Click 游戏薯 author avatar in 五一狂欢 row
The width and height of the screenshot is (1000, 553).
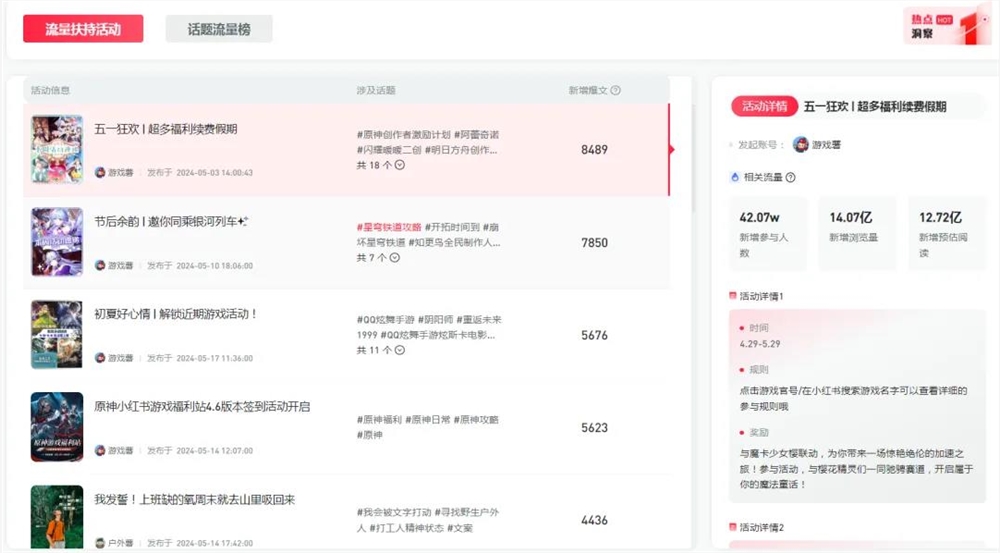(99, 172)
